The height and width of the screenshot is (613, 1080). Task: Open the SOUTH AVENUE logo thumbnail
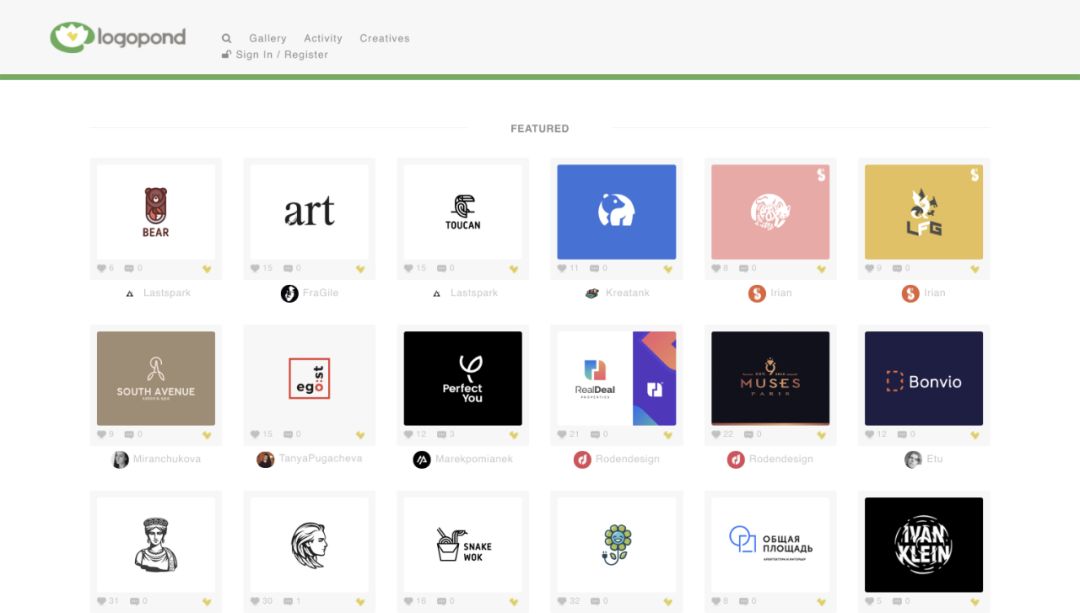156,379
